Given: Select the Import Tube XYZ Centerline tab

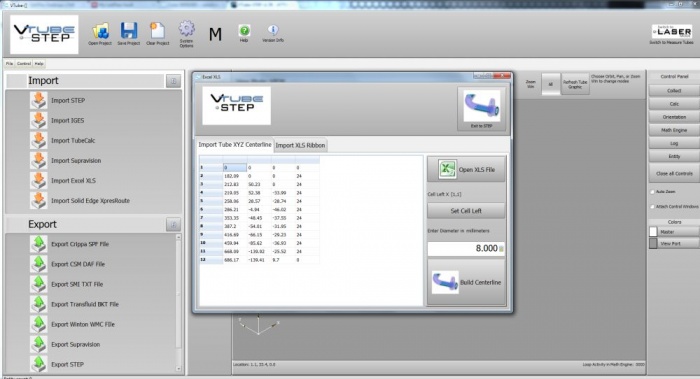Looking at the screenshot, I should (x=235, y=145).
